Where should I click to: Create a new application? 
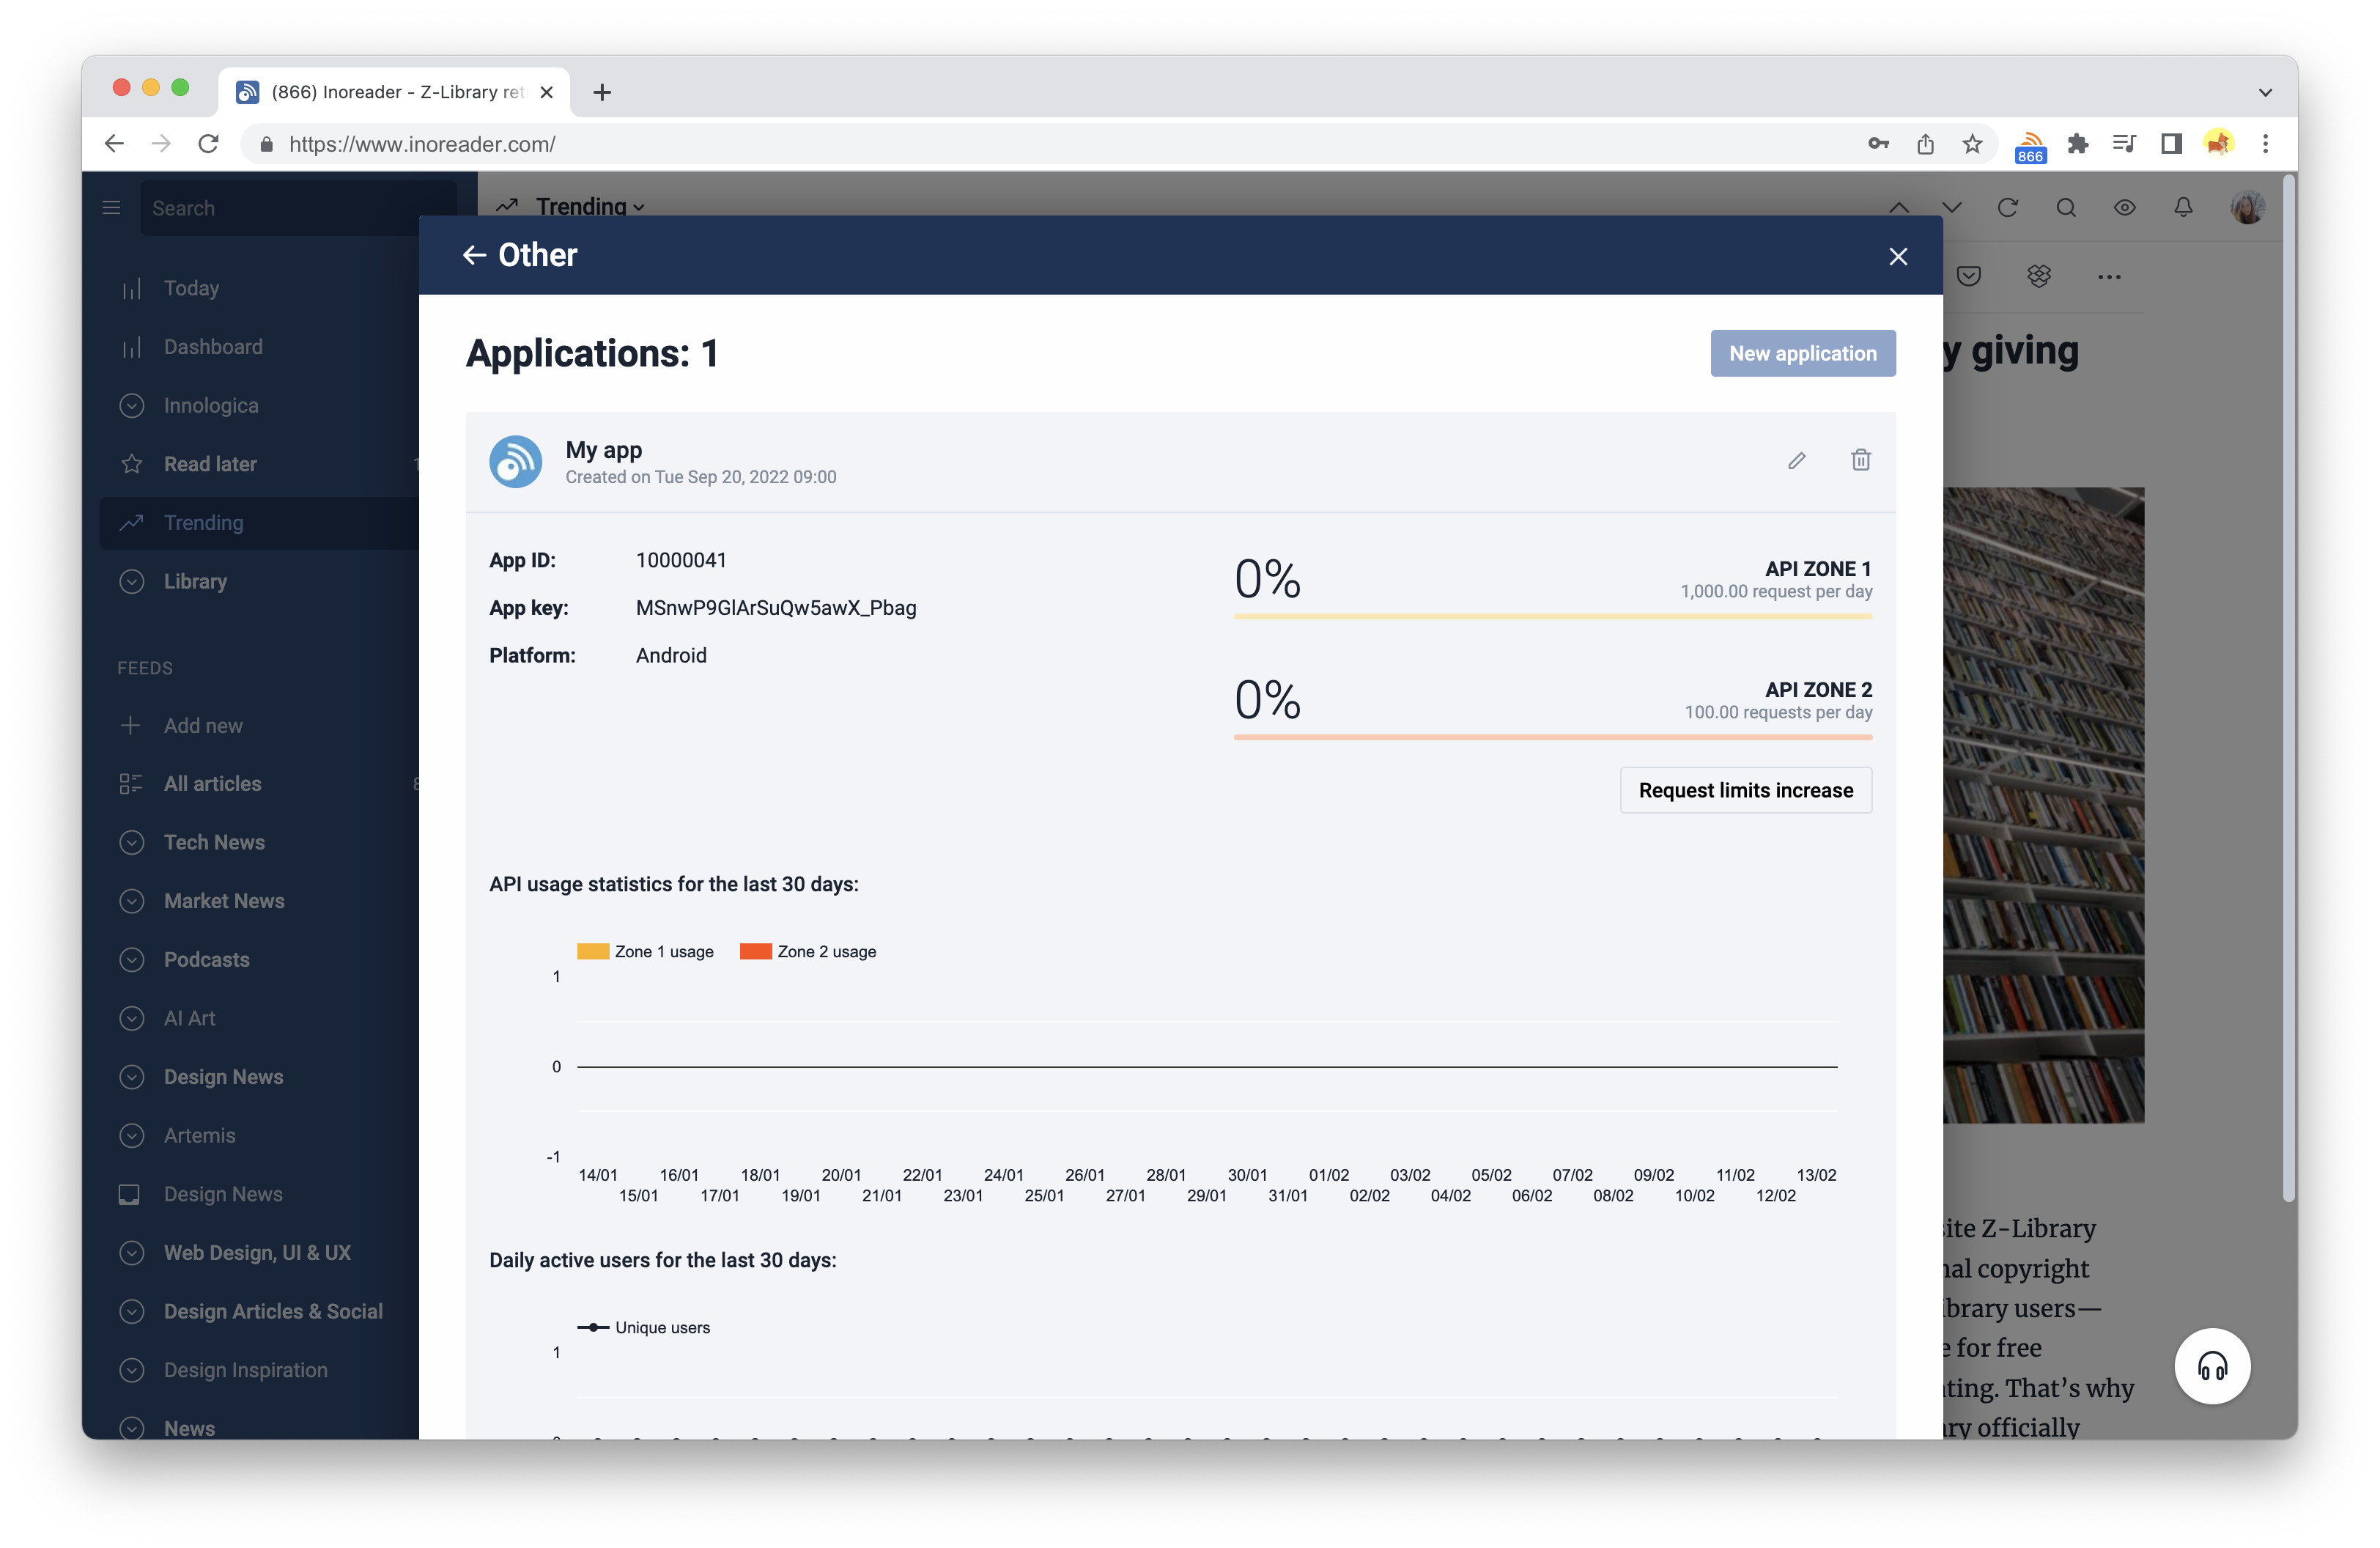click(x=1802, y=353)
